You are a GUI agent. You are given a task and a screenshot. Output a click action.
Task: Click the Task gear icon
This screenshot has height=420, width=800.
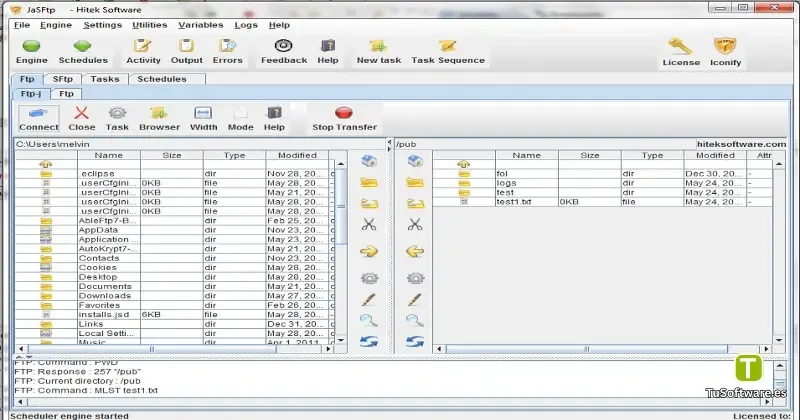click(x=117, y=113)
